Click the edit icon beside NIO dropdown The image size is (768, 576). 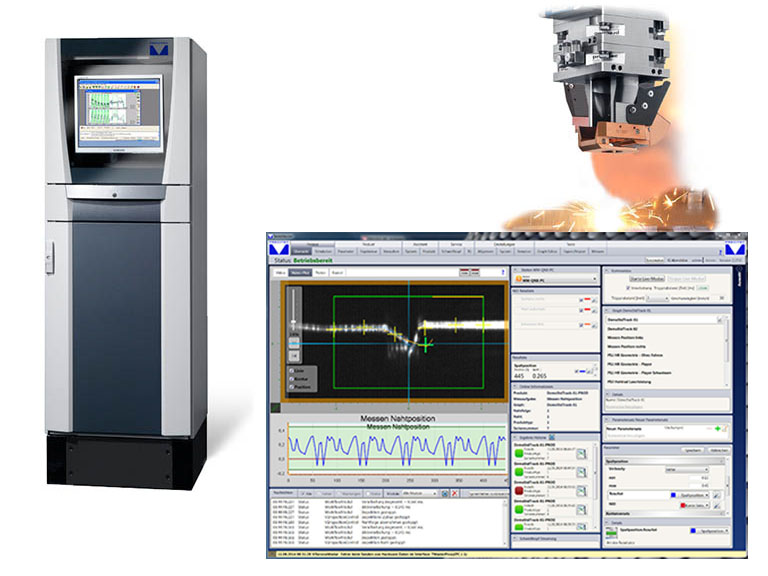pos(717,505)
